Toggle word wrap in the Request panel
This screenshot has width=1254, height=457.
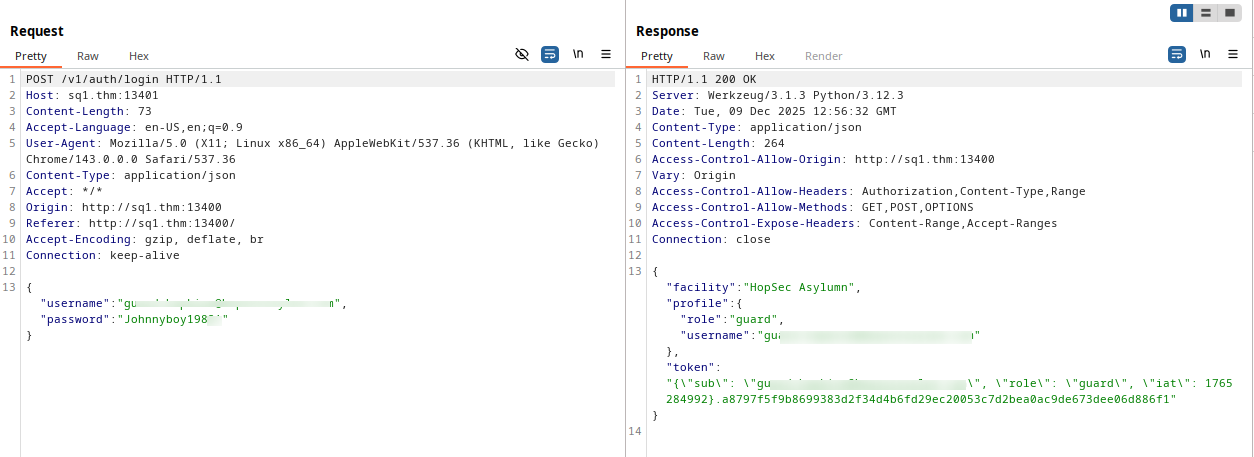[550, 55]
